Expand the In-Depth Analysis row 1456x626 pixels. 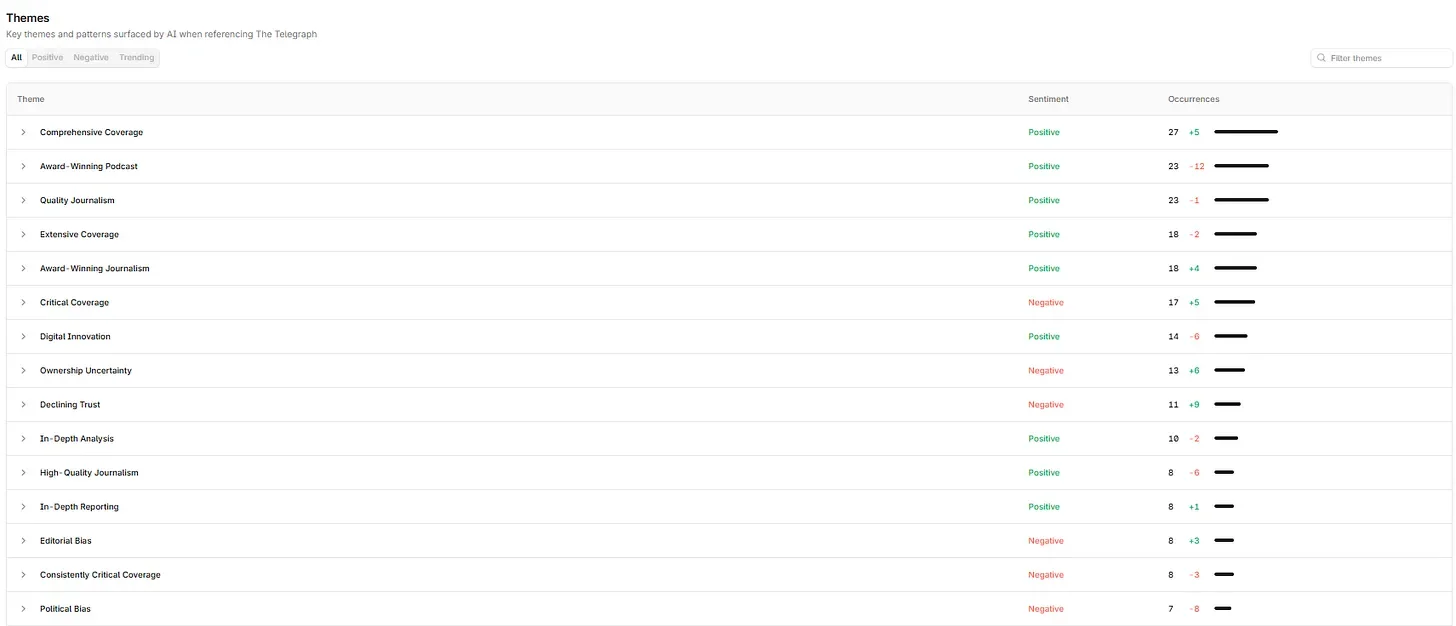pos(24,438)
